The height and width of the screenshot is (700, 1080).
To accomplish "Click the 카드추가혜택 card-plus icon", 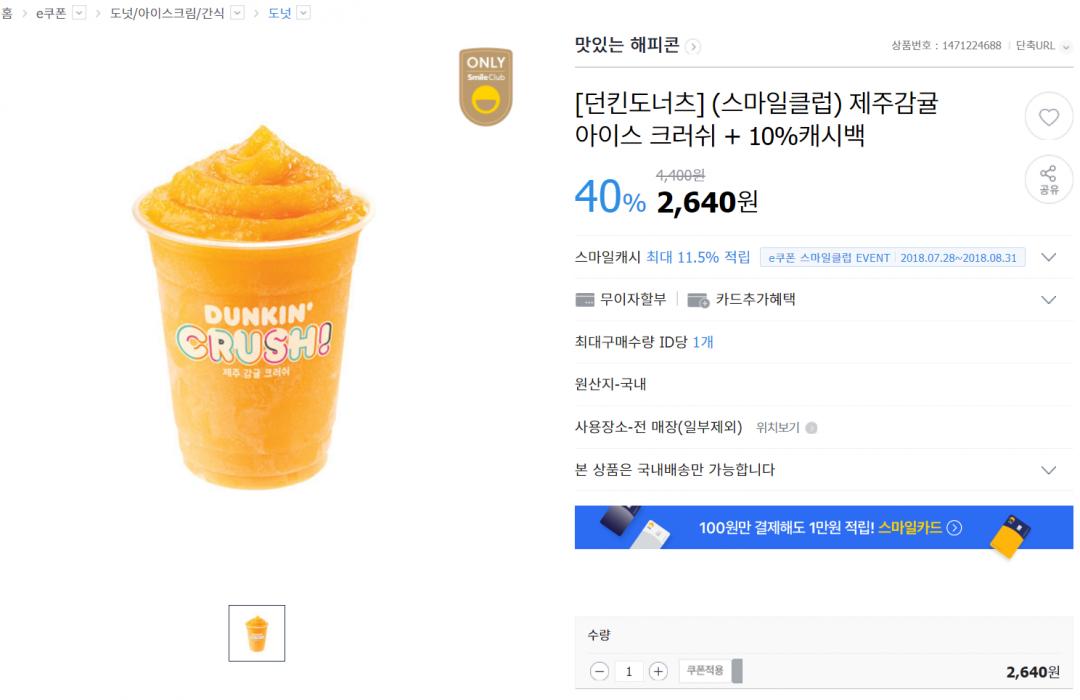I will tap(698, 300).
